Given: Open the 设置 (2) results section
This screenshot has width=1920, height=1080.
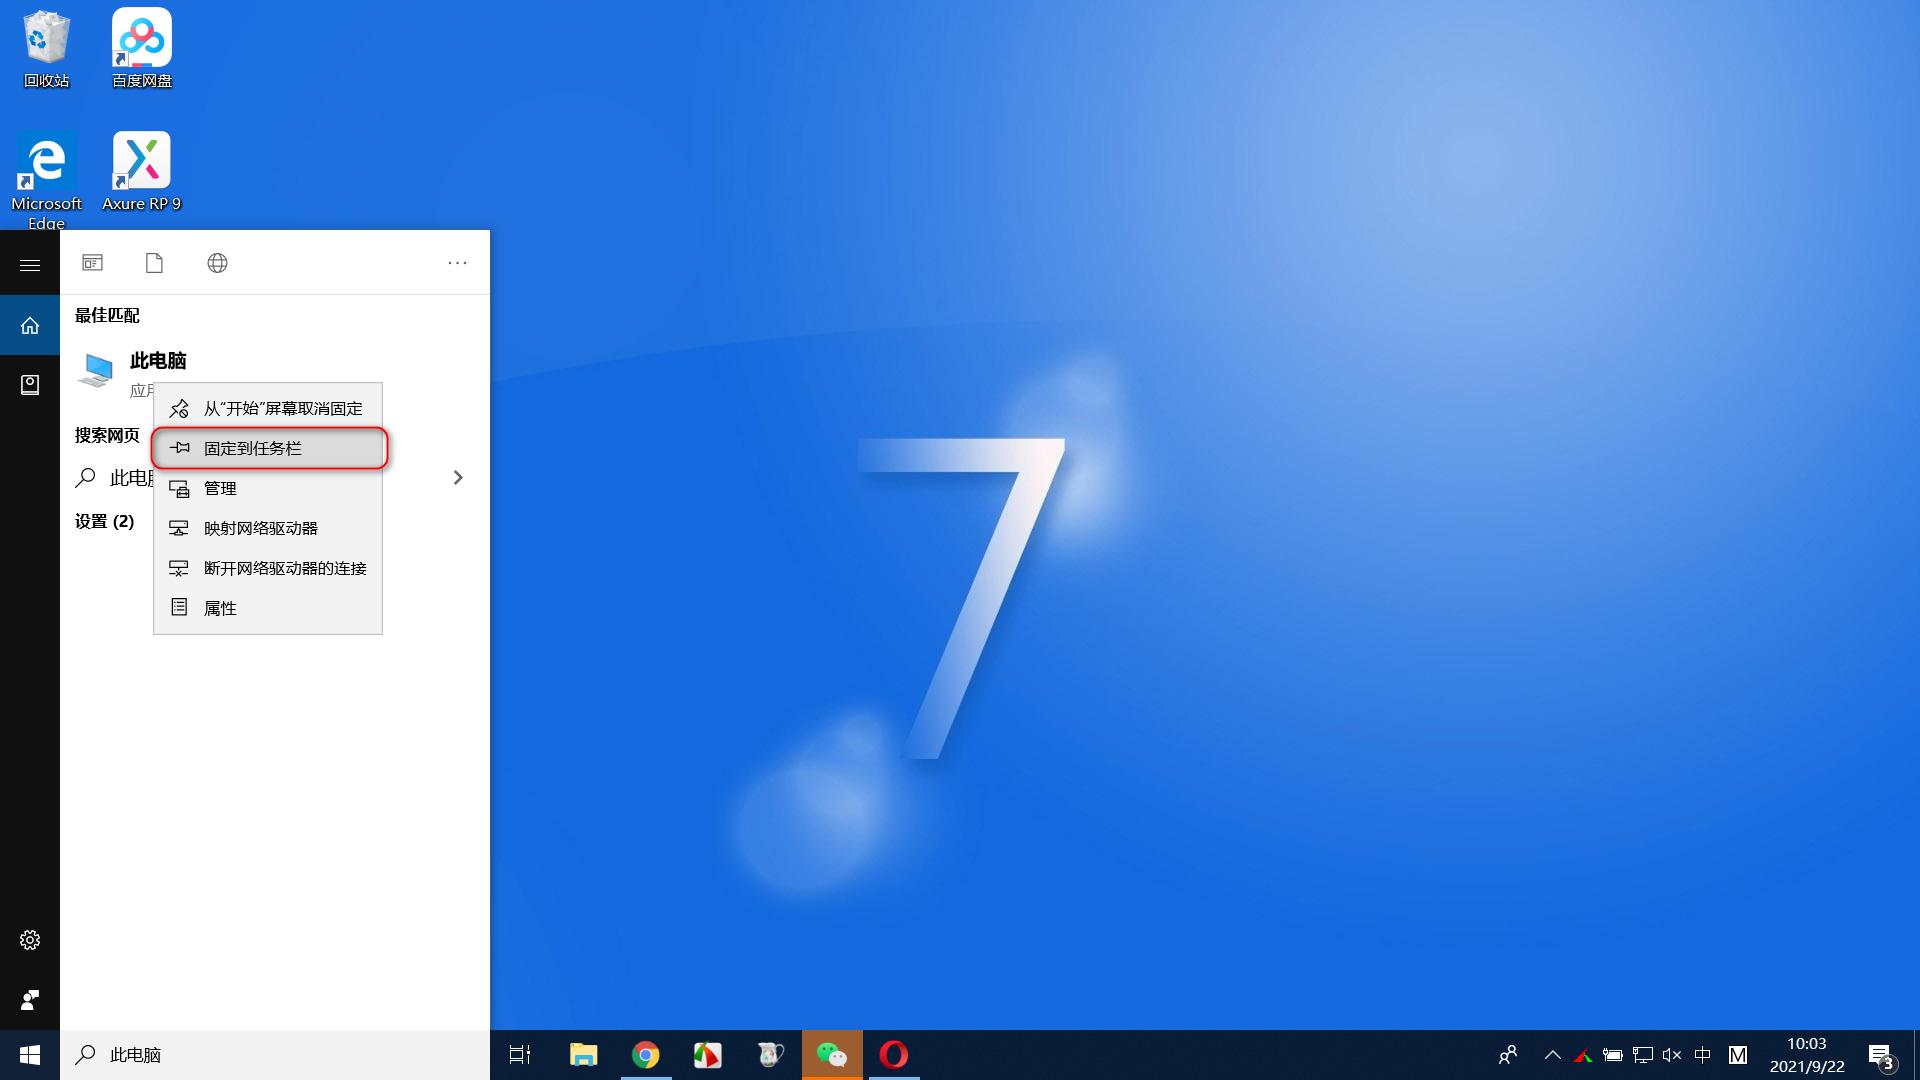Looking at the screenshot, I should (104, 521).
